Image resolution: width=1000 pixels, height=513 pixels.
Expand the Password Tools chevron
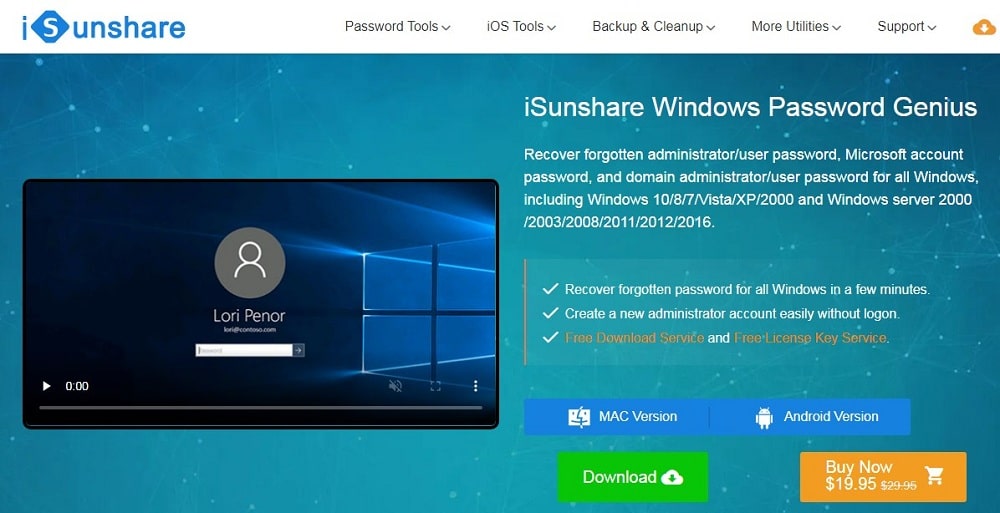pyautogui.click(x=446, y=28)
